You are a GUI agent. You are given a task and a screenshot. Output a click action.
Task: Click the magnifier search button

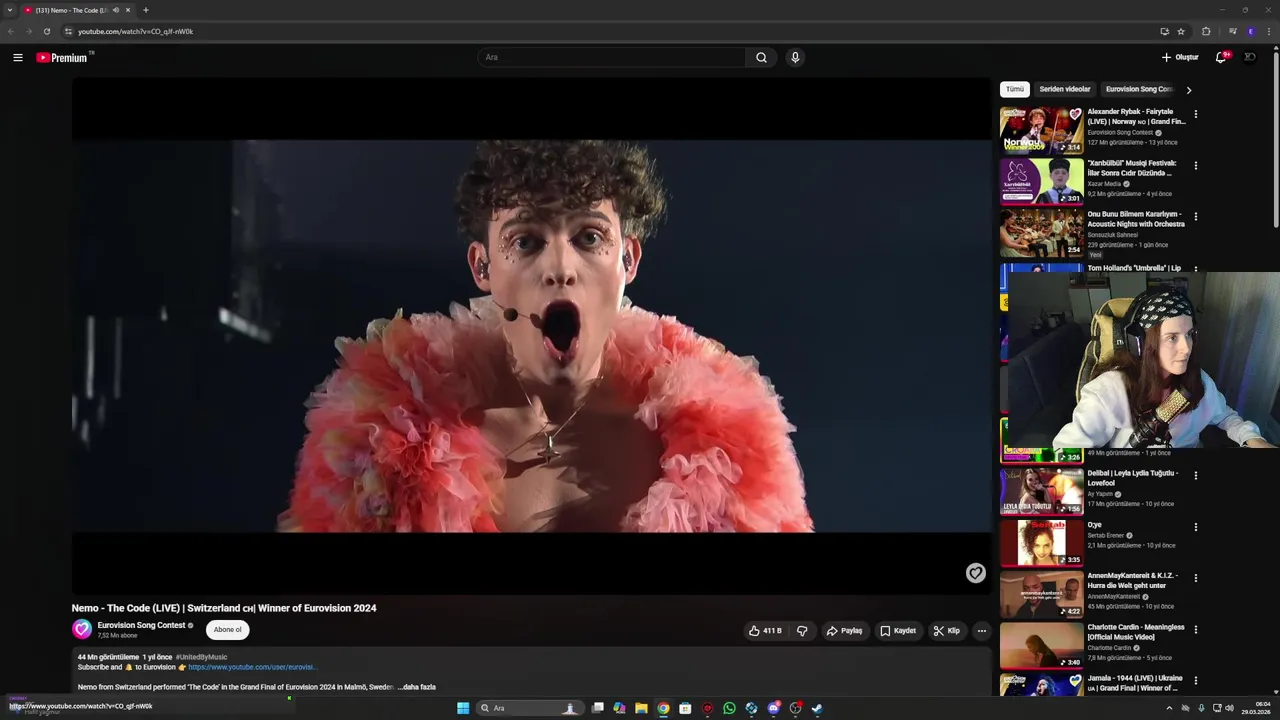(761, 57)
